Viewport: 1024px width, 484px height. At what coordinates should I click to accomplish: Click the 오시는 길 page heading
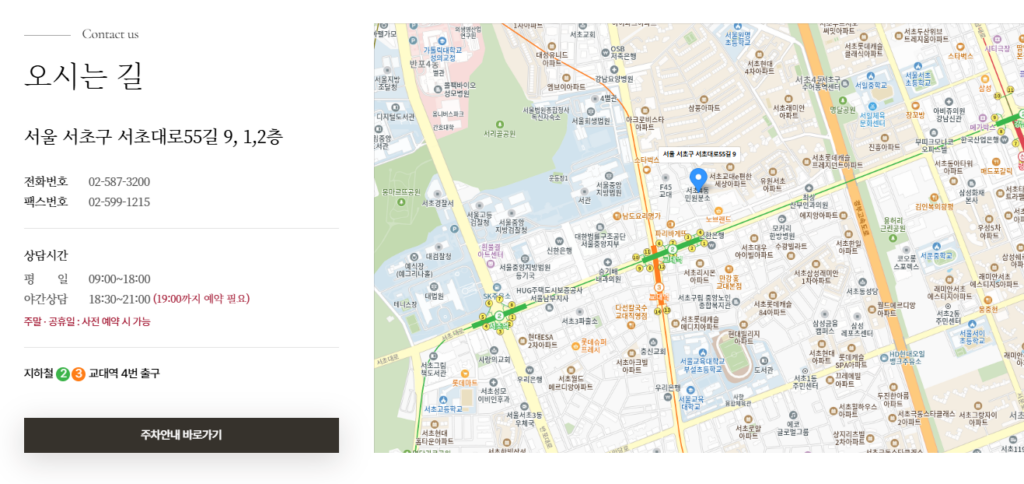(x=84, y=77)
